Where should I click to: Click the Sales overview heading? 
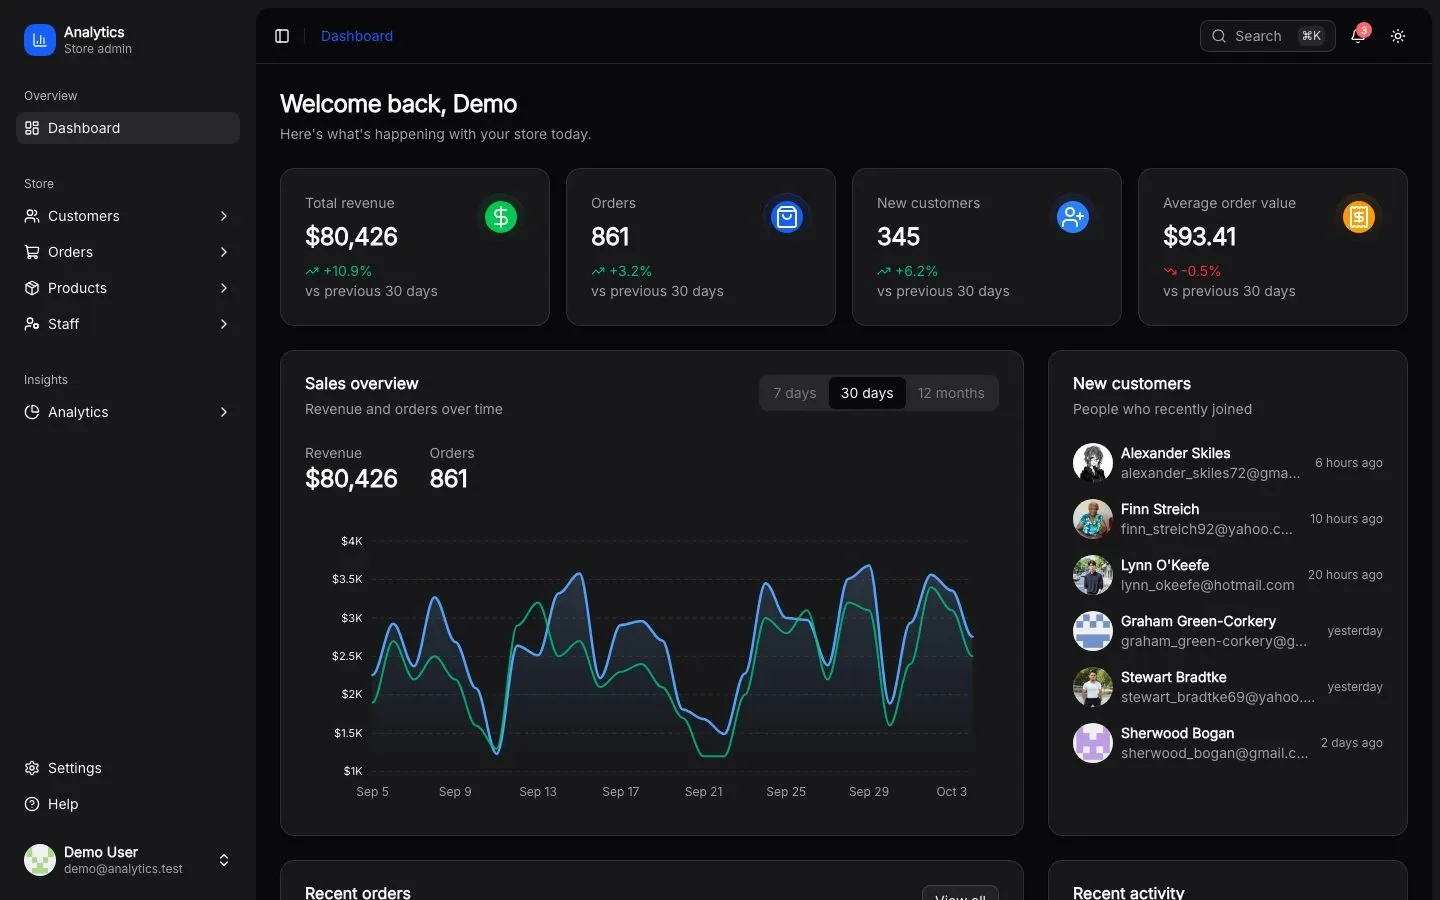pyautogui.click(x=361, y=384)
